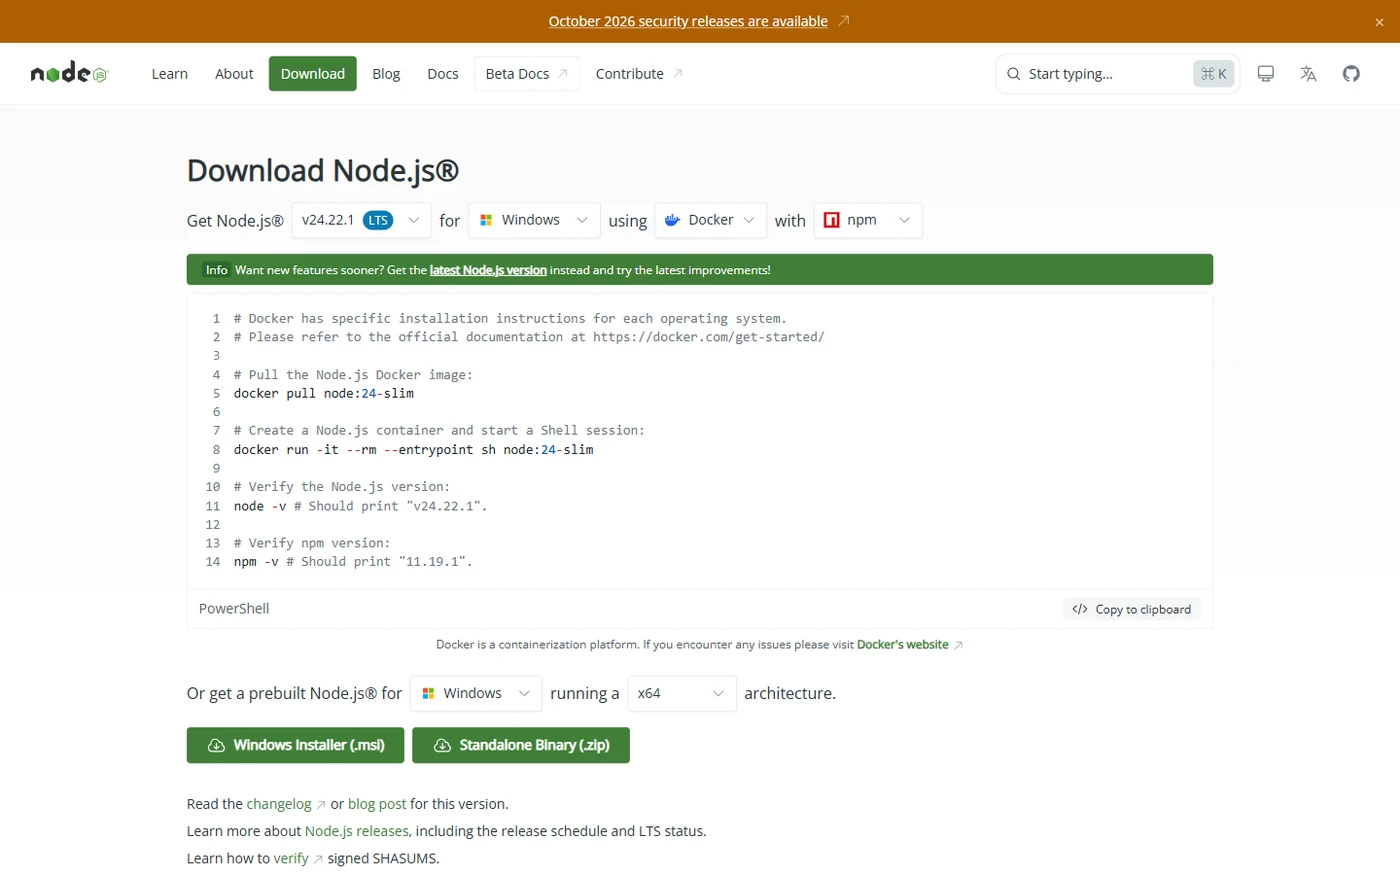Click the Docker whale icon

(x=673, y=220)
